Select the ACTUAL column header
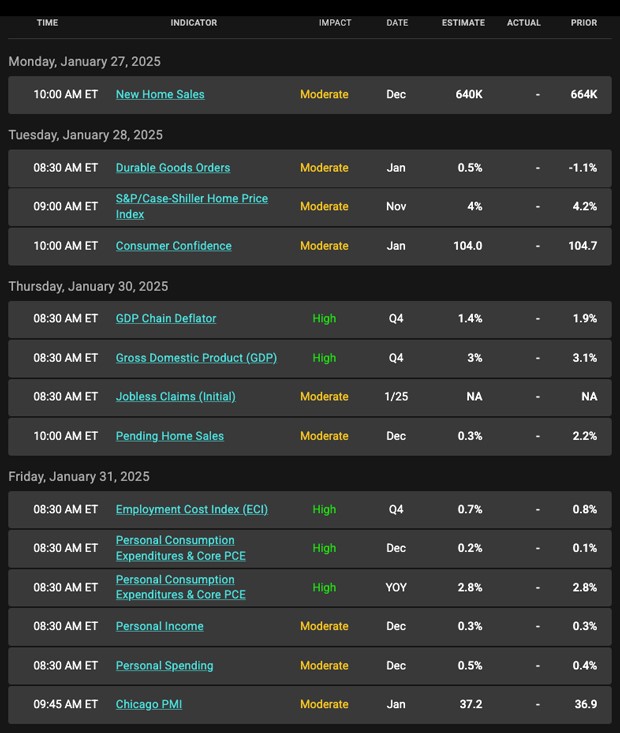This screenshot has height=733, width=620. [x=524, y=23]
